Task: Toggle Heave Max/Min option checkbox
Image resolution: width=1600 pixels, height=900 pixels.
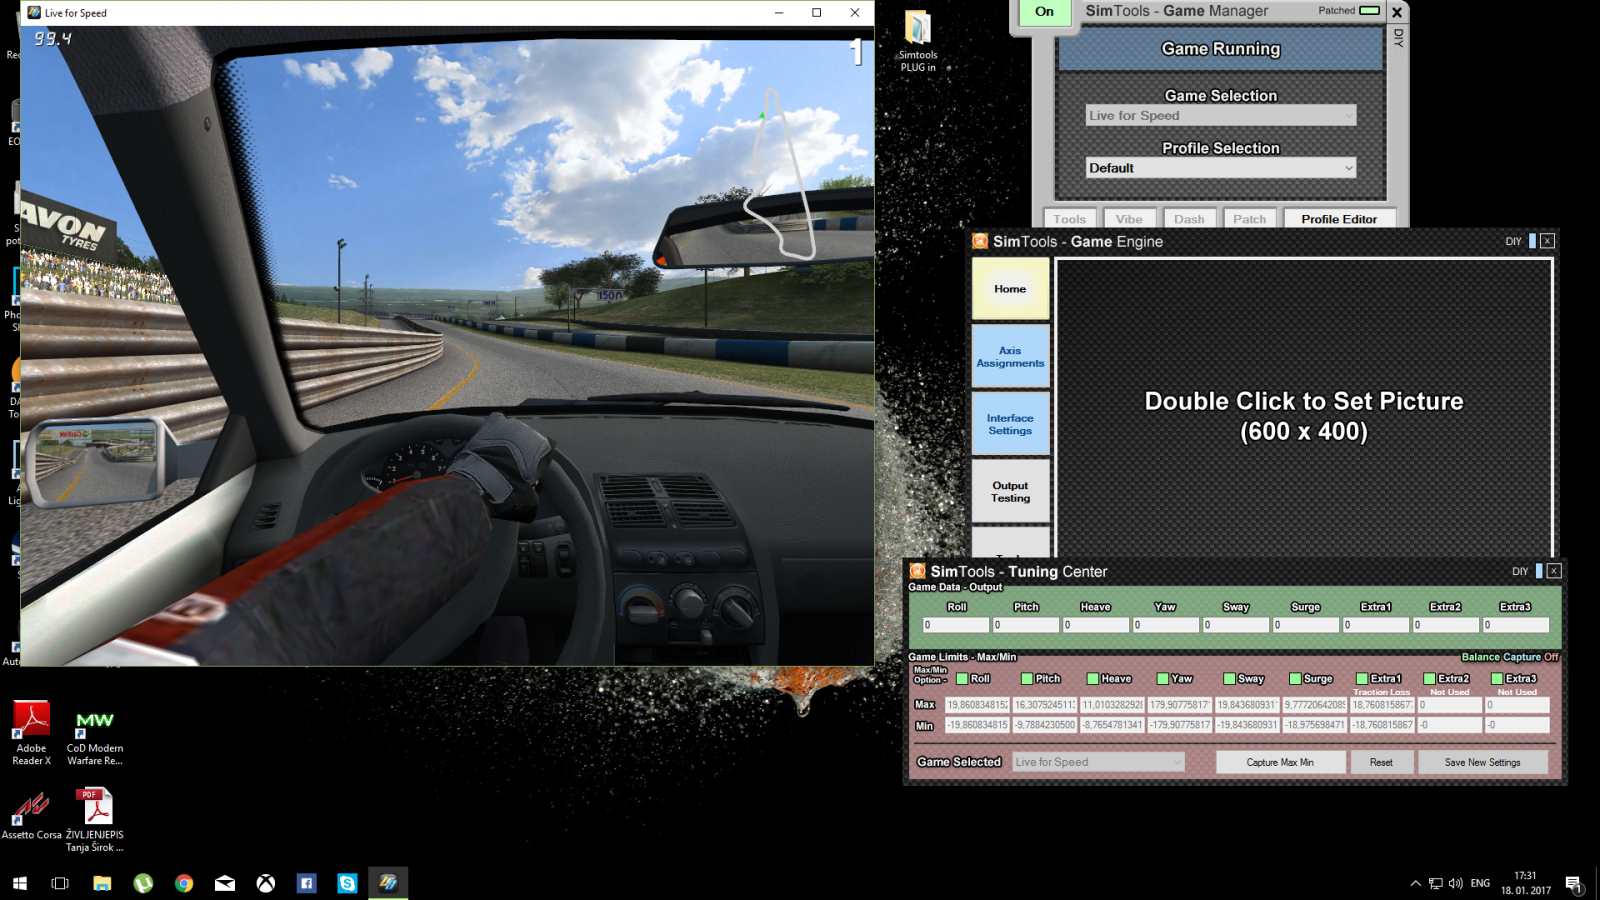Action: tap(1093, 679)
